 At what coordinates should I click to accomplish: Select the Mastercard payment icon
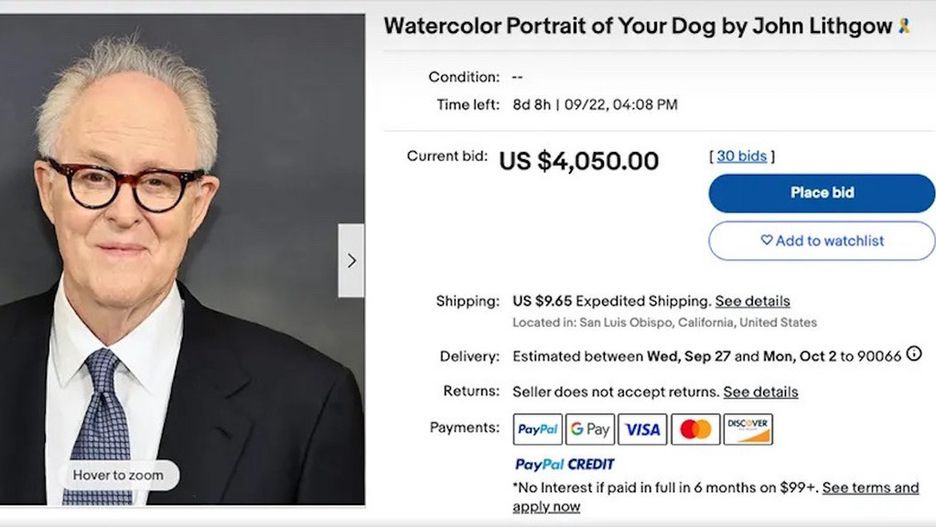click(695, 429)
